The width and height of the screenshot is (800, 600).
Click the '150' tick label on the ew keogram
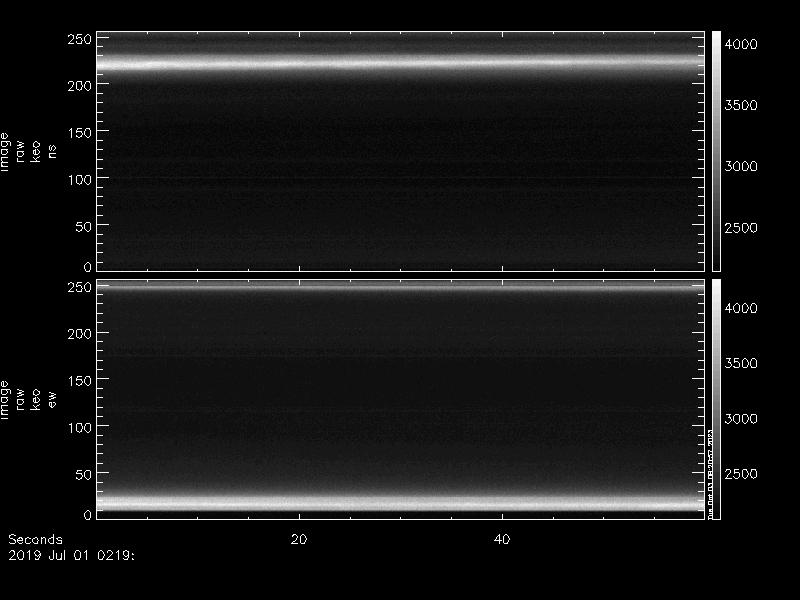point(80,381)
